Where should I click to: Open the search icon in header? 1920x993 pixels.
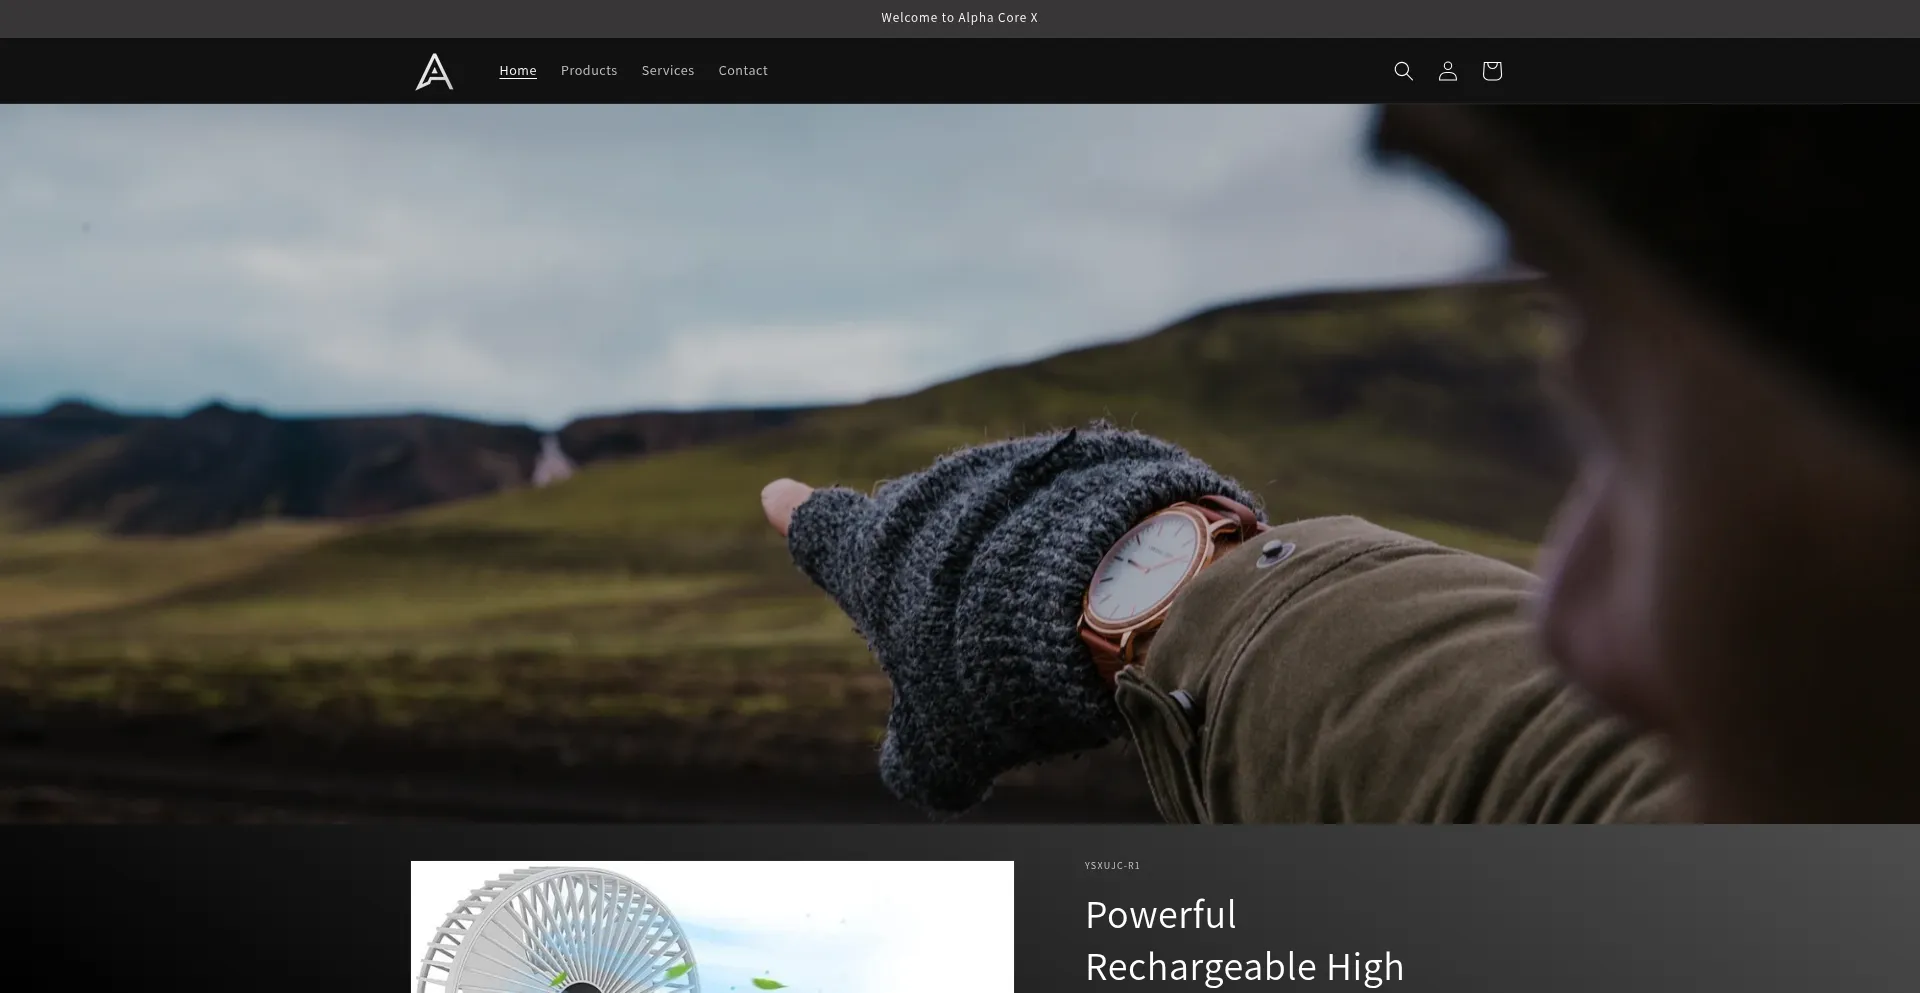point(1403,71)
